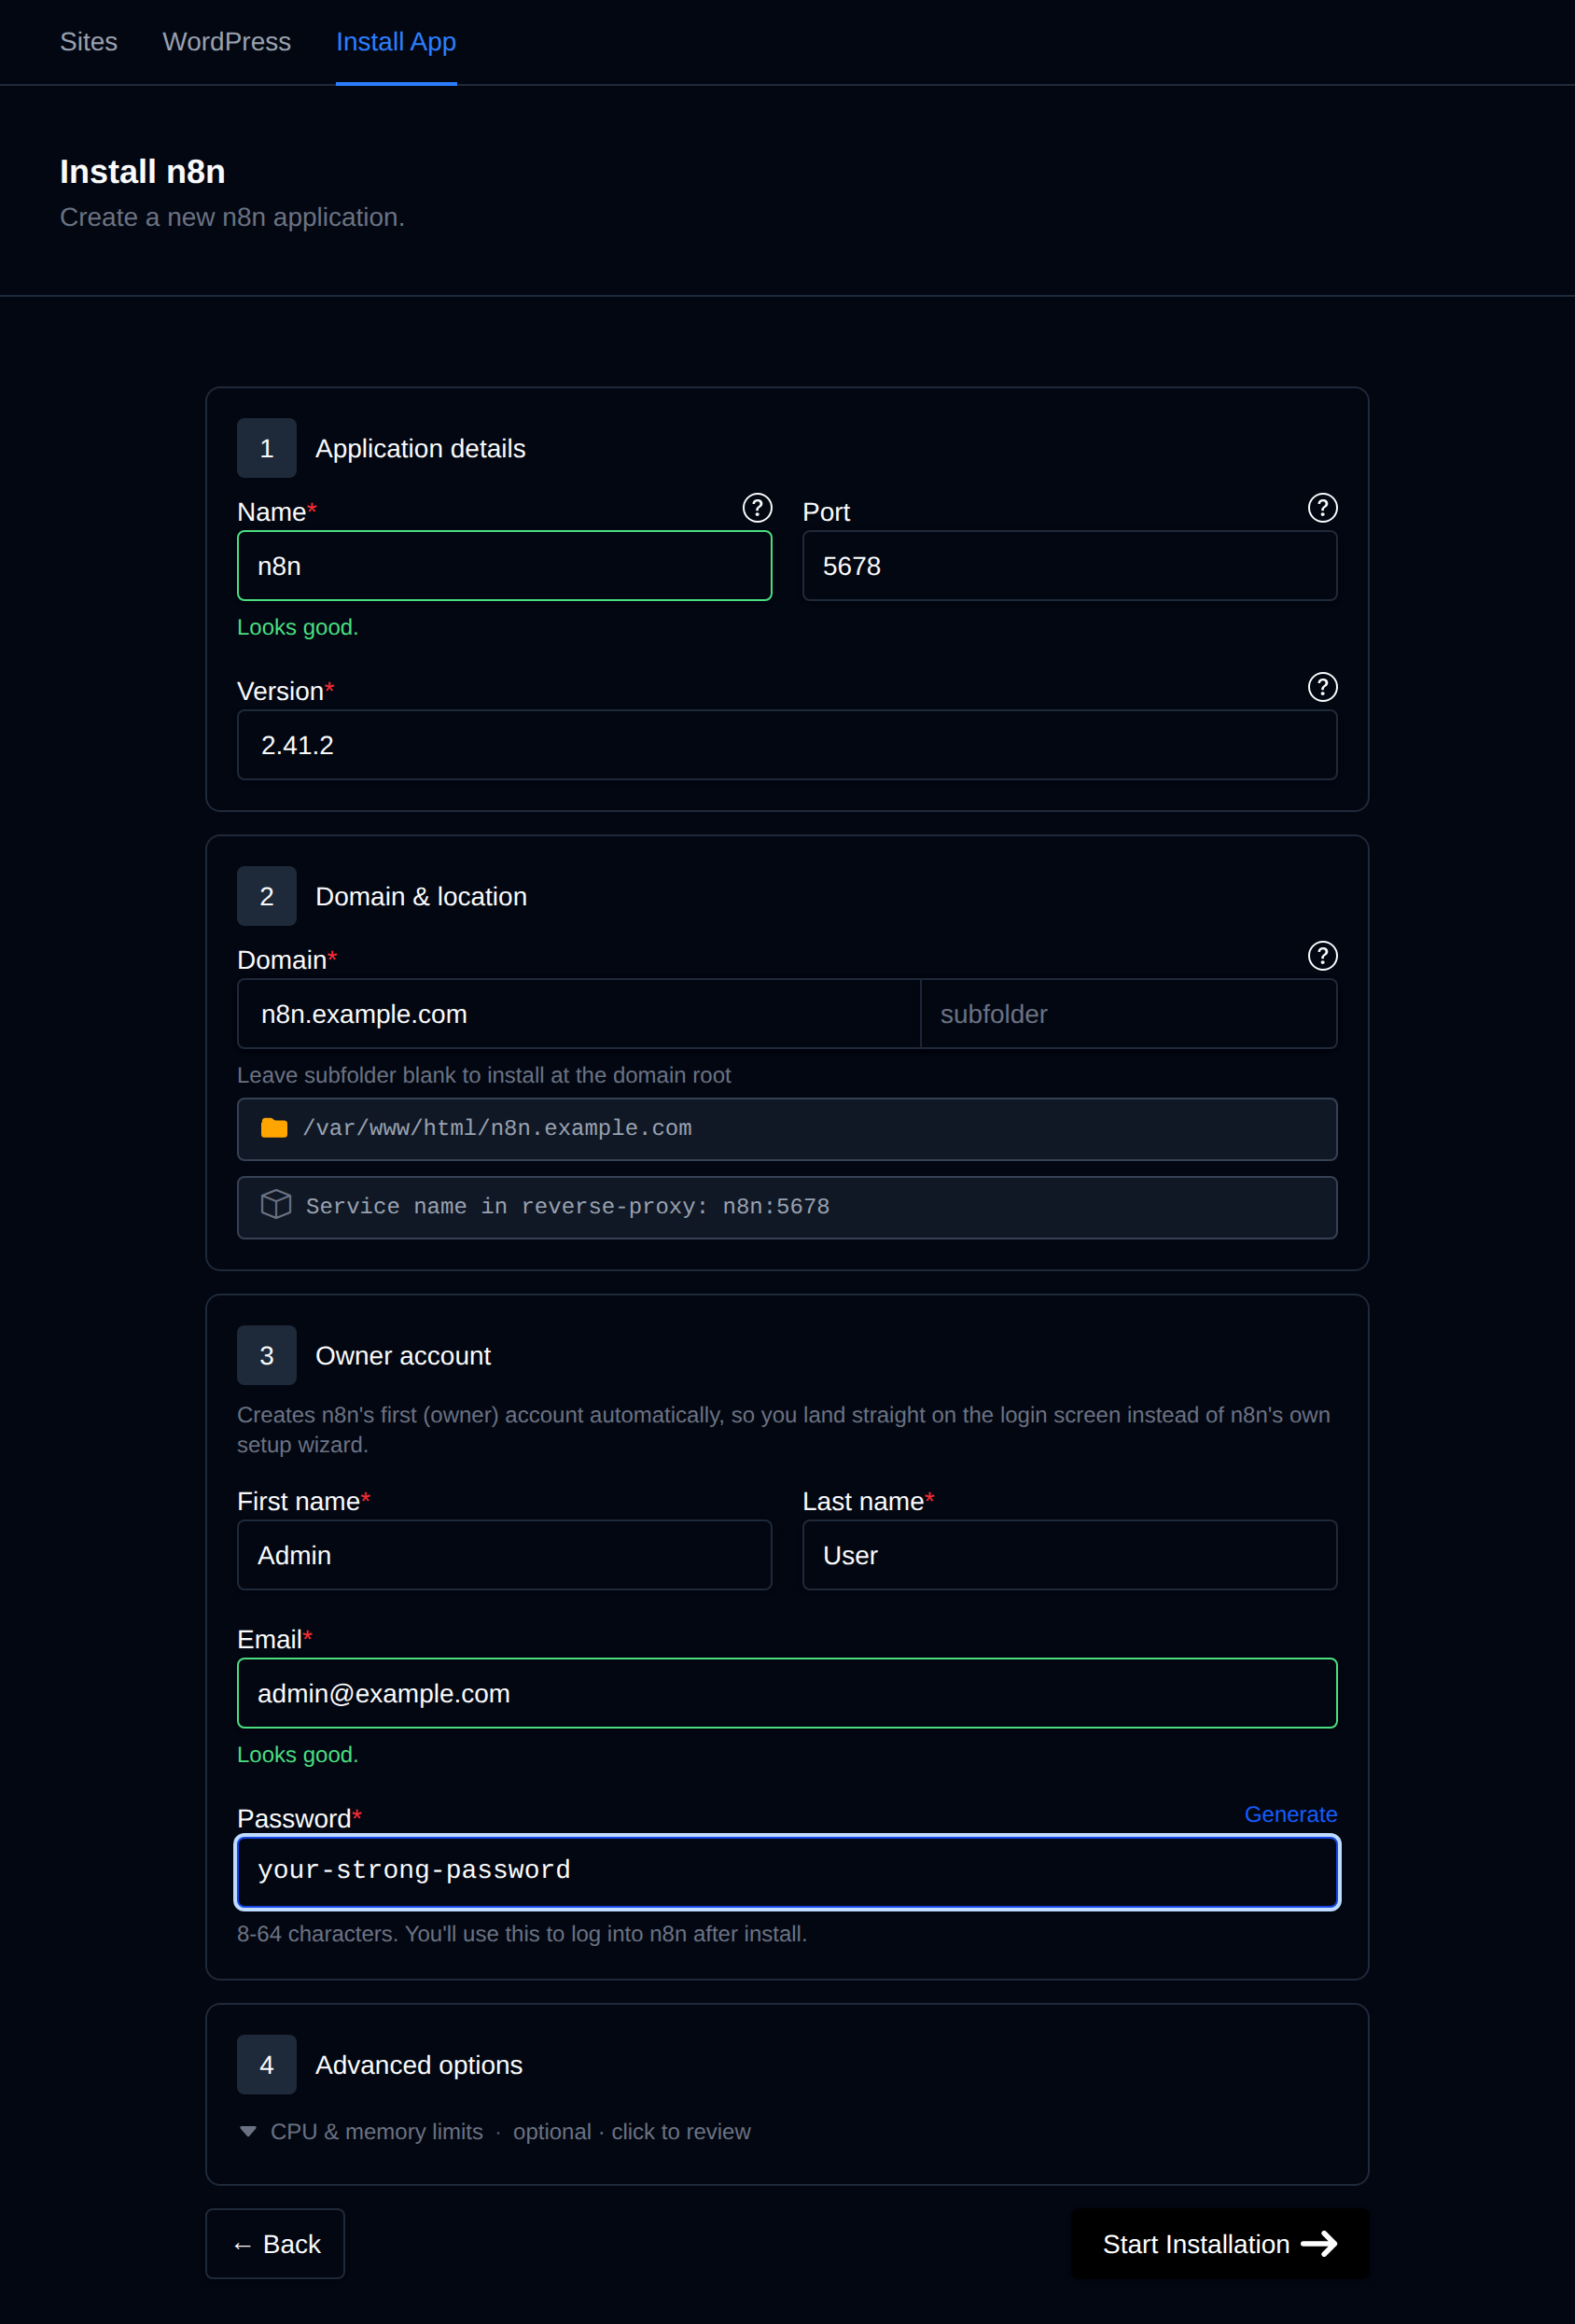1575x2324 pixels.
Task: Click the Leave subfolder blank hint
Action: coord(484,1075)
